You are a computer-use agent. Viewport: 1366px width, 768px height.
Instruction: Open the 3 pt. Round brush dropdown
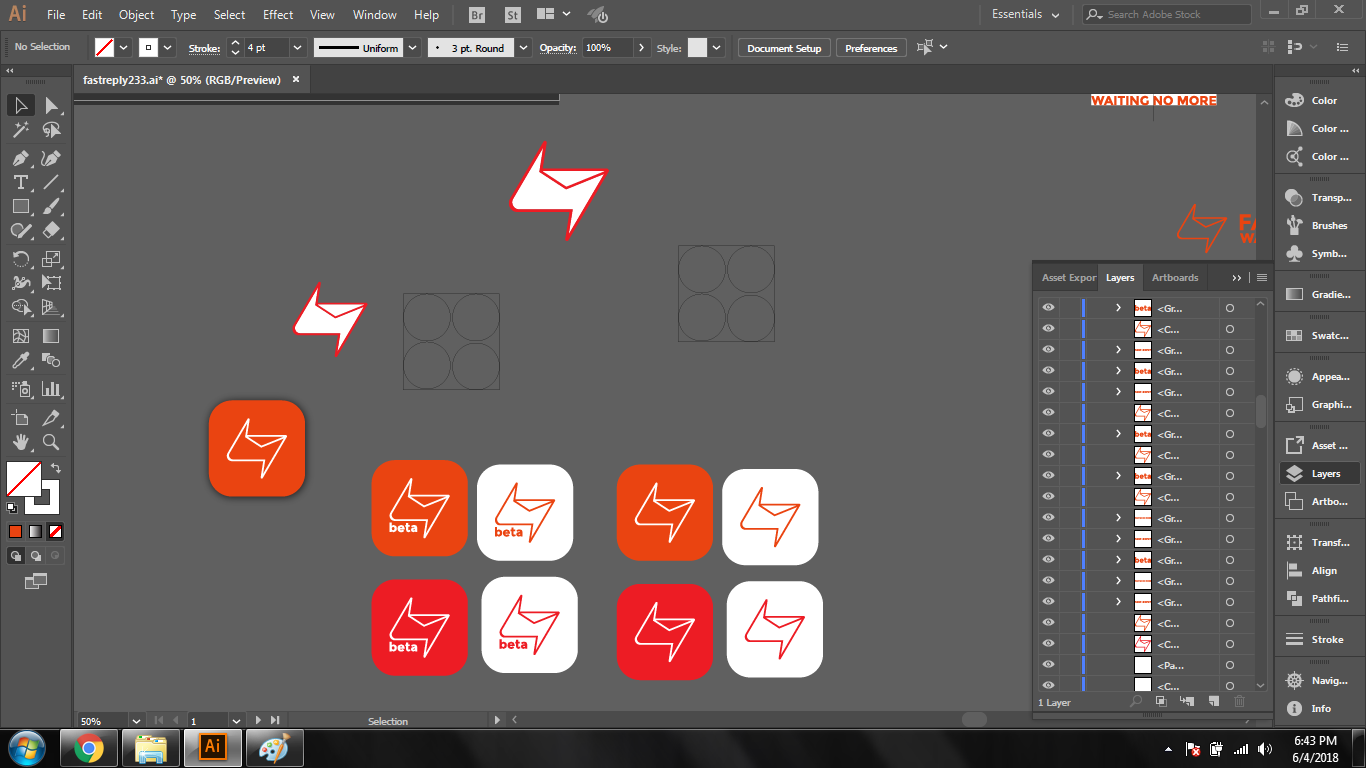(x=524, y=47)
